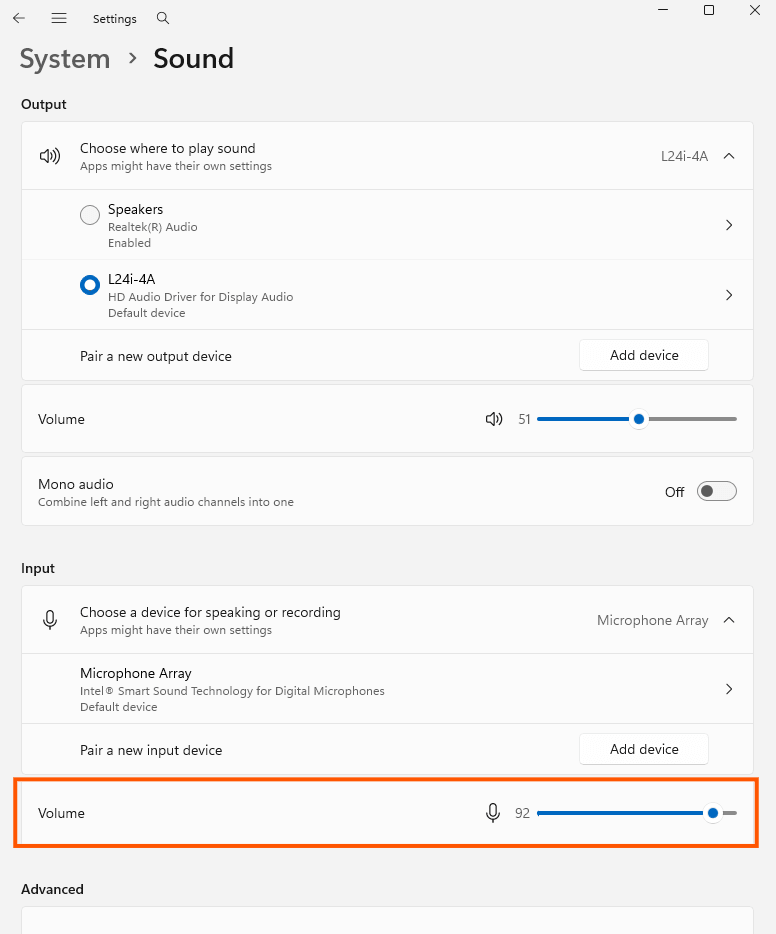Click Add device for a new input device
The width and height of the screenshot is (776, 934).
tap(643, 748)
